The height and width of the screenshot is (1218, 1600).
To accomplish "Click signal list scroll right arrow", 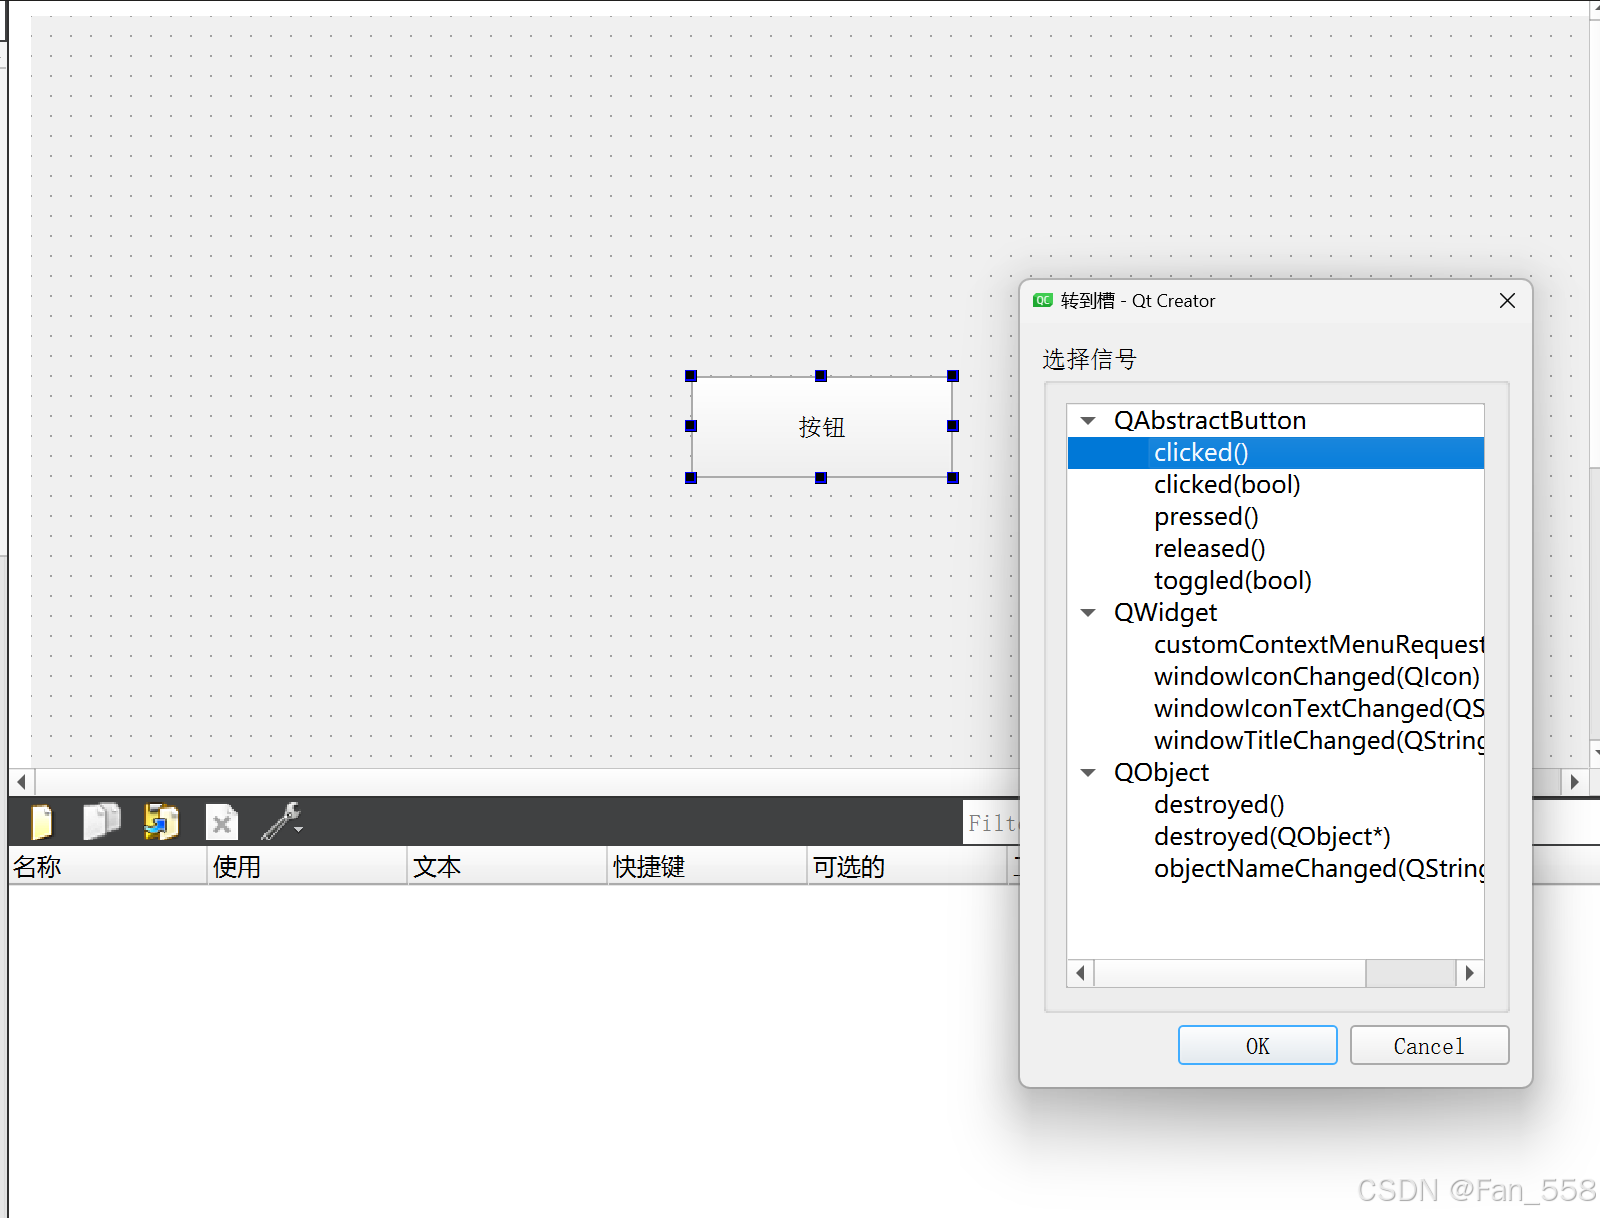I will pos(1469,973).
